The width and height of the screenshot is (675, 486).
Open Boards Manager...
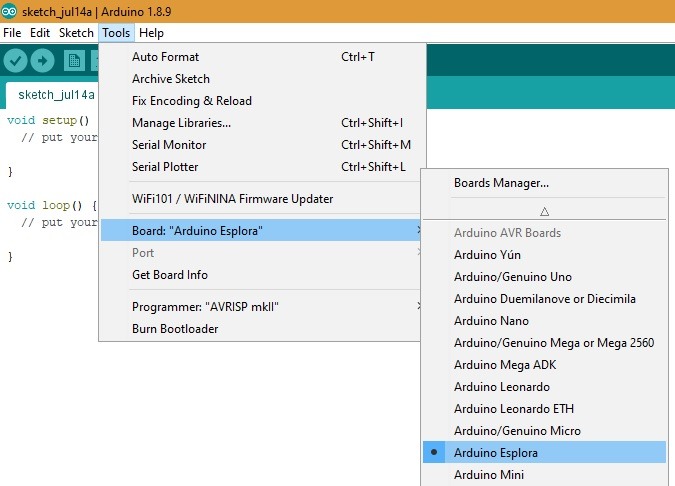[544, 183]
